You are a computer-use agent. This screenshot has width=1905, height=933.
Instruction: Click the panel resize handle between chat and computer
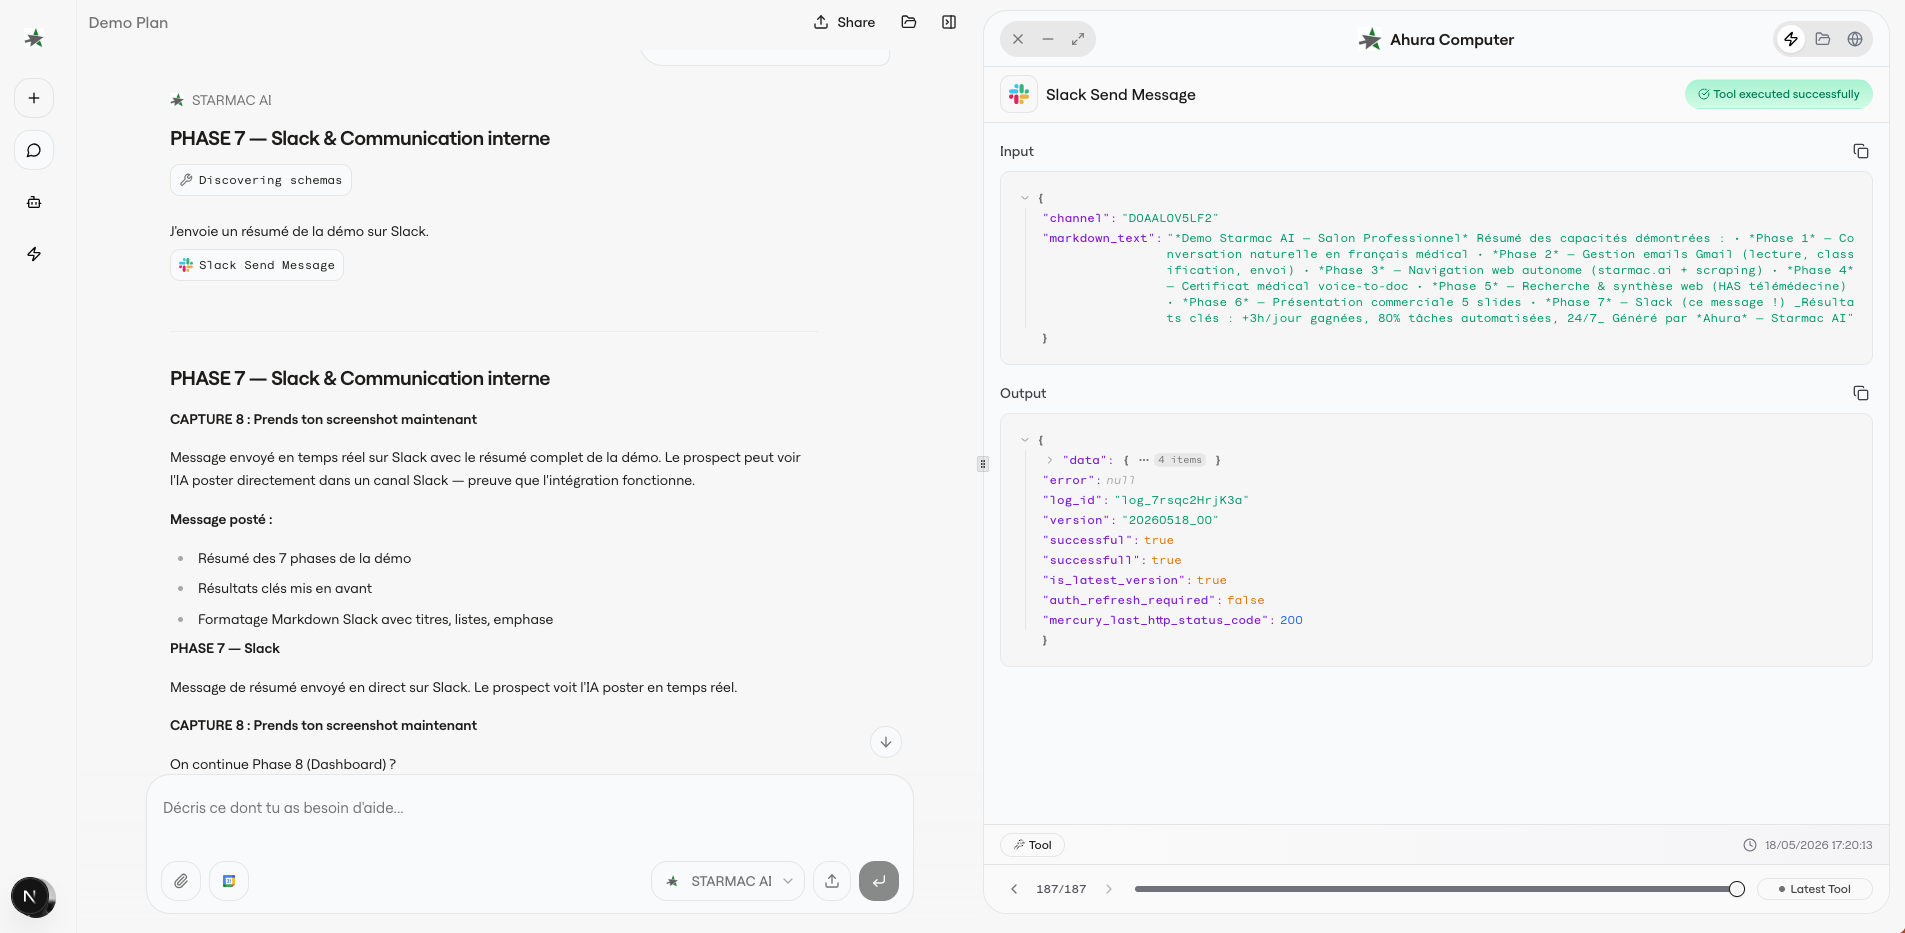coord(983,464)
